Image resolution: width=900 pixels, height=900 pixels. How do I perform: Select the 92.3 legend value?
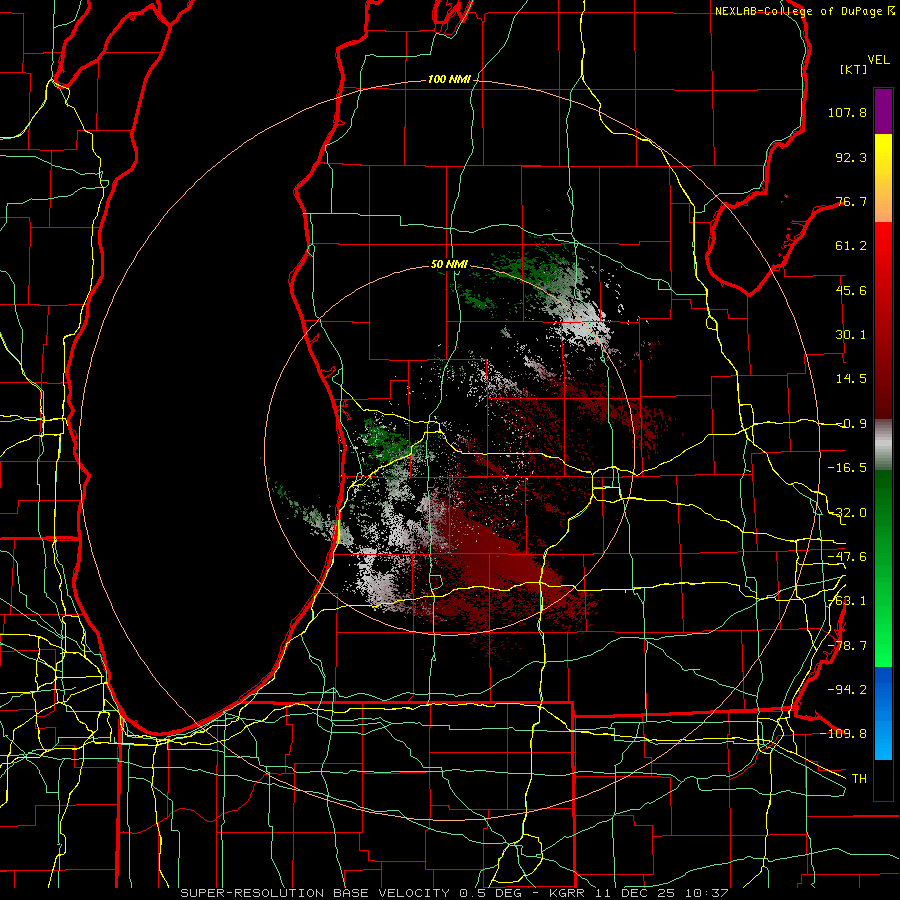pyautogui.click(x=851, y=157)
